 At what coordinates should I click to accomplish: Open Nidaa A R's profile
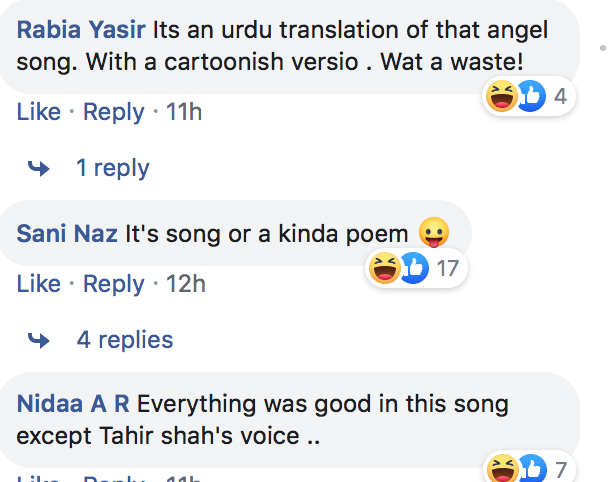point(73,404)
